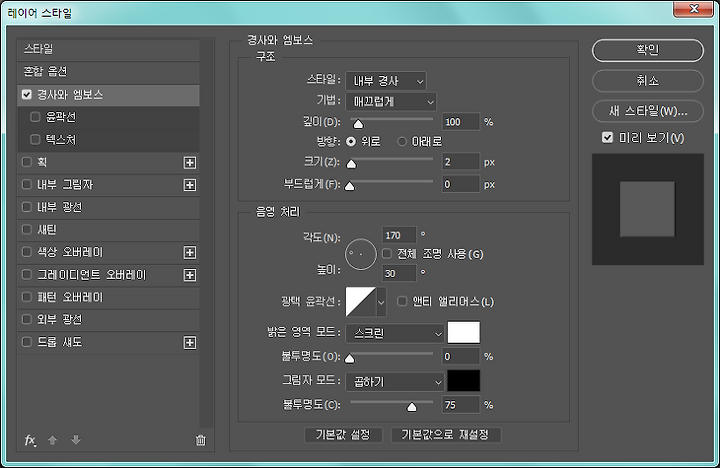
Task: Select 색상 오버레이 effect row
Action: point(108,253)
